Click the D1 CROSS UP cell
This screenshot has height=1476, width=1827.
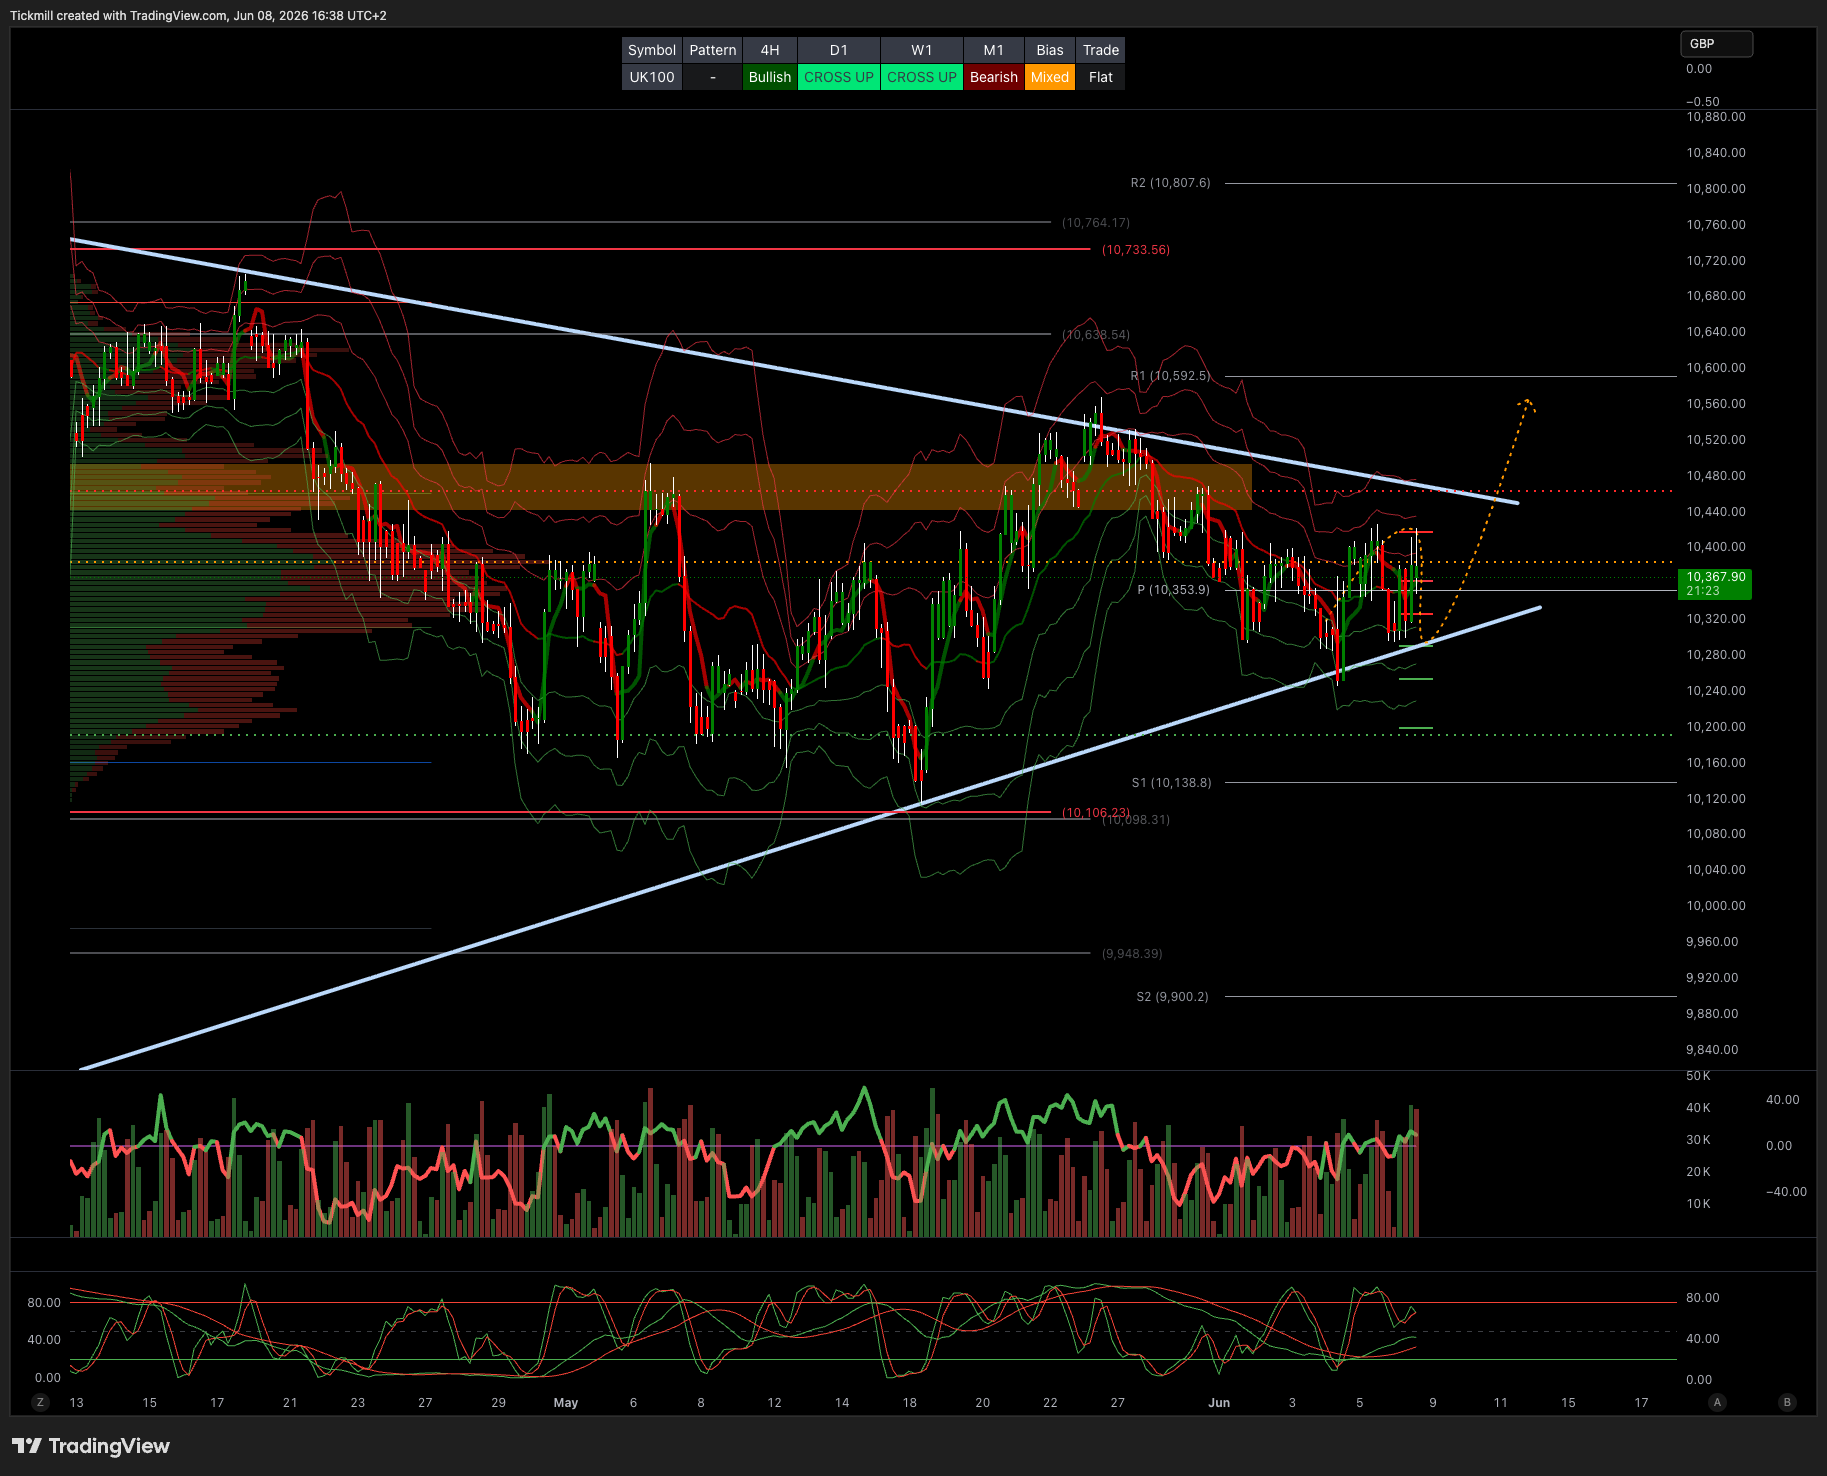tap(839, 77)
